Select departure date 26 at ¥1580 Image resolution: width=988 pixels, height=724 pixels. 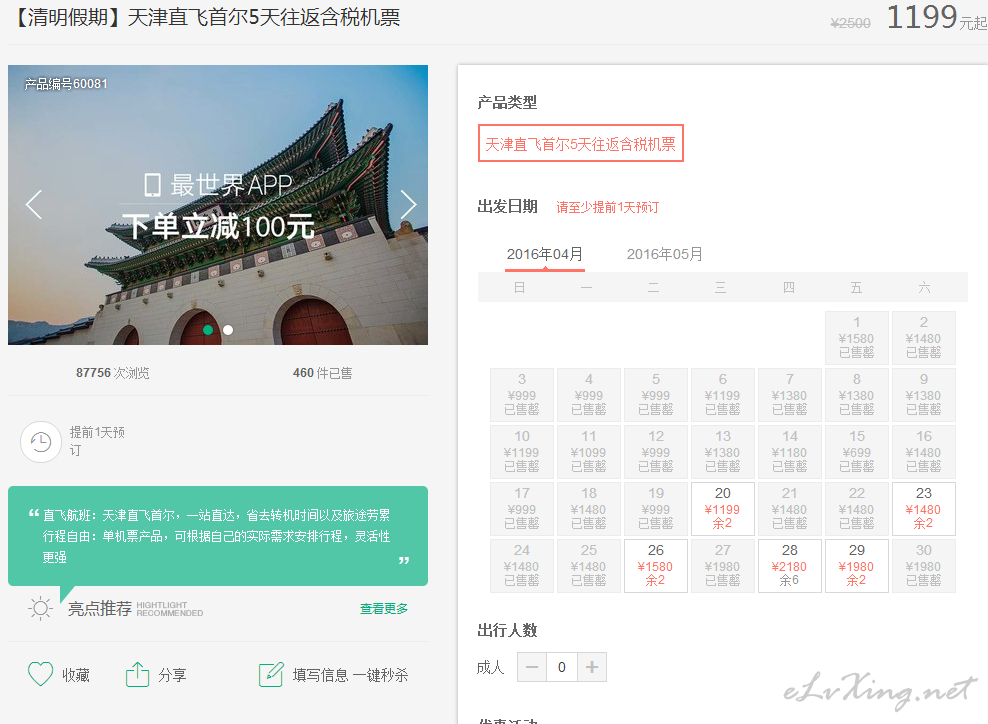[655, 565]
